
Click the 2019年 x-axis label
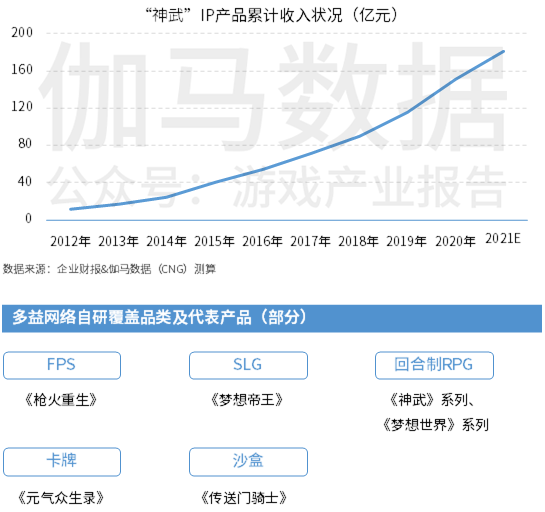pos(406,241)
